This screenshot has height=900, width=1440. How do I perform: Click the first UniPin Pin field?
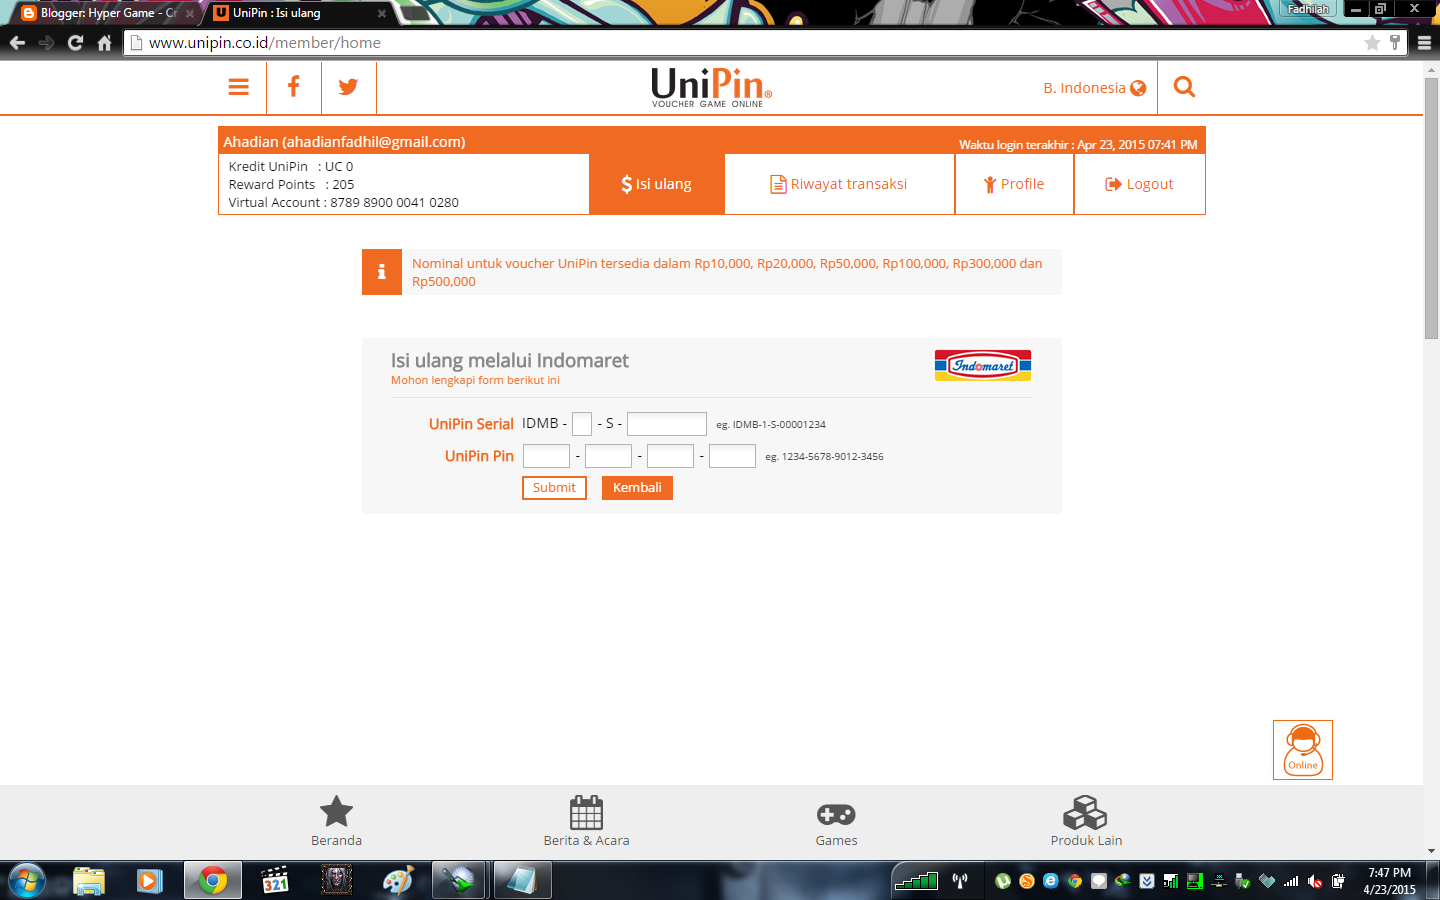coord(546,456)
